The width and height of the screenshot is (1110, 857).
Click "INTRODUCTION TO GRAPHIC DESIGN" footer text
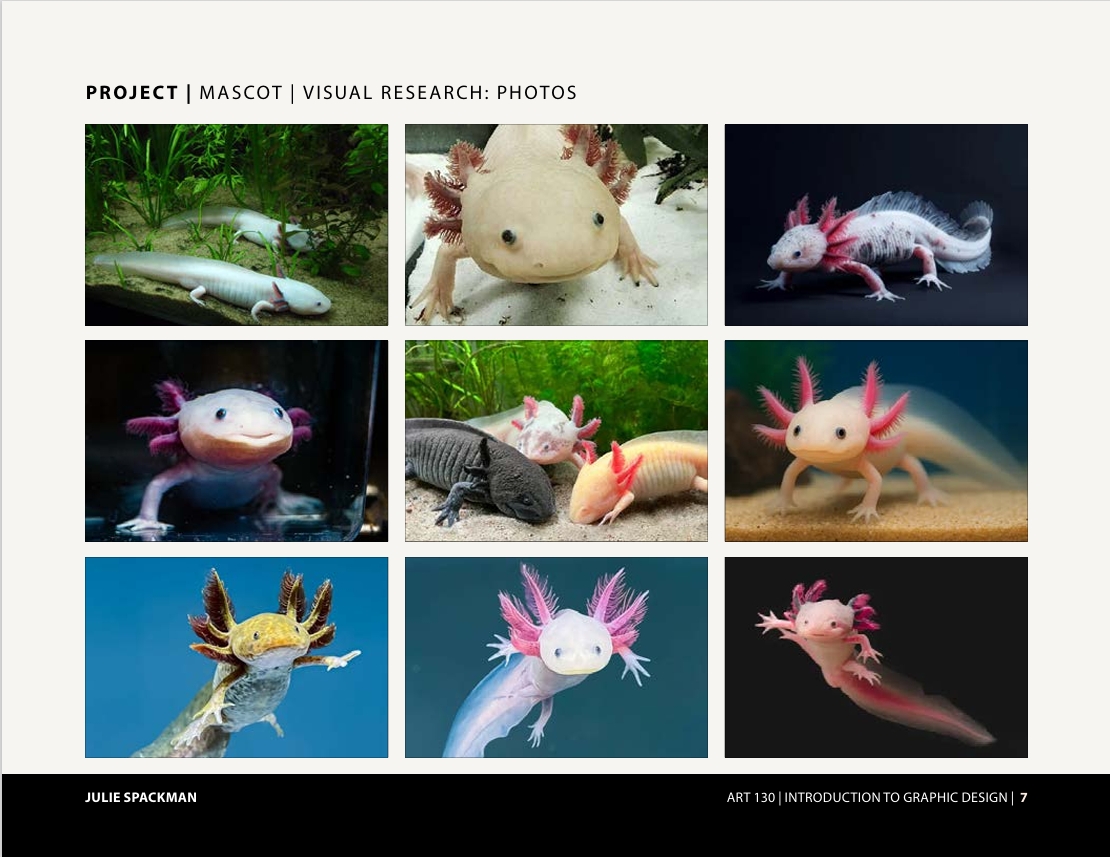pos(896,798)
